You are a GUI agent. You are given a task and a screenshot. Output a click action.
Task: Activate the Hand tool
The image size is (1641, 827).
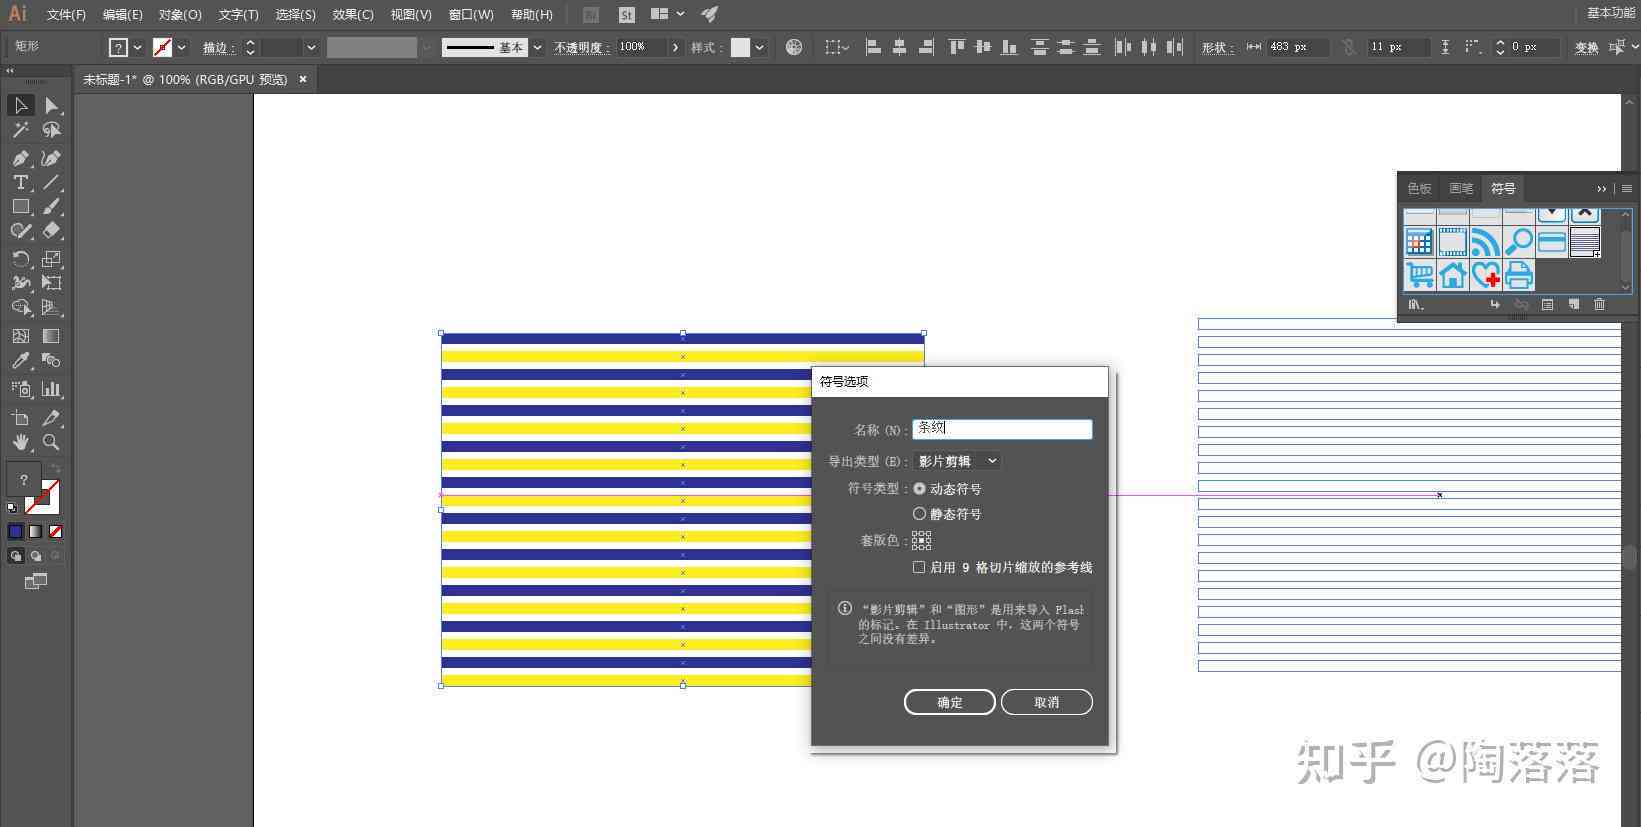[20, 442]
